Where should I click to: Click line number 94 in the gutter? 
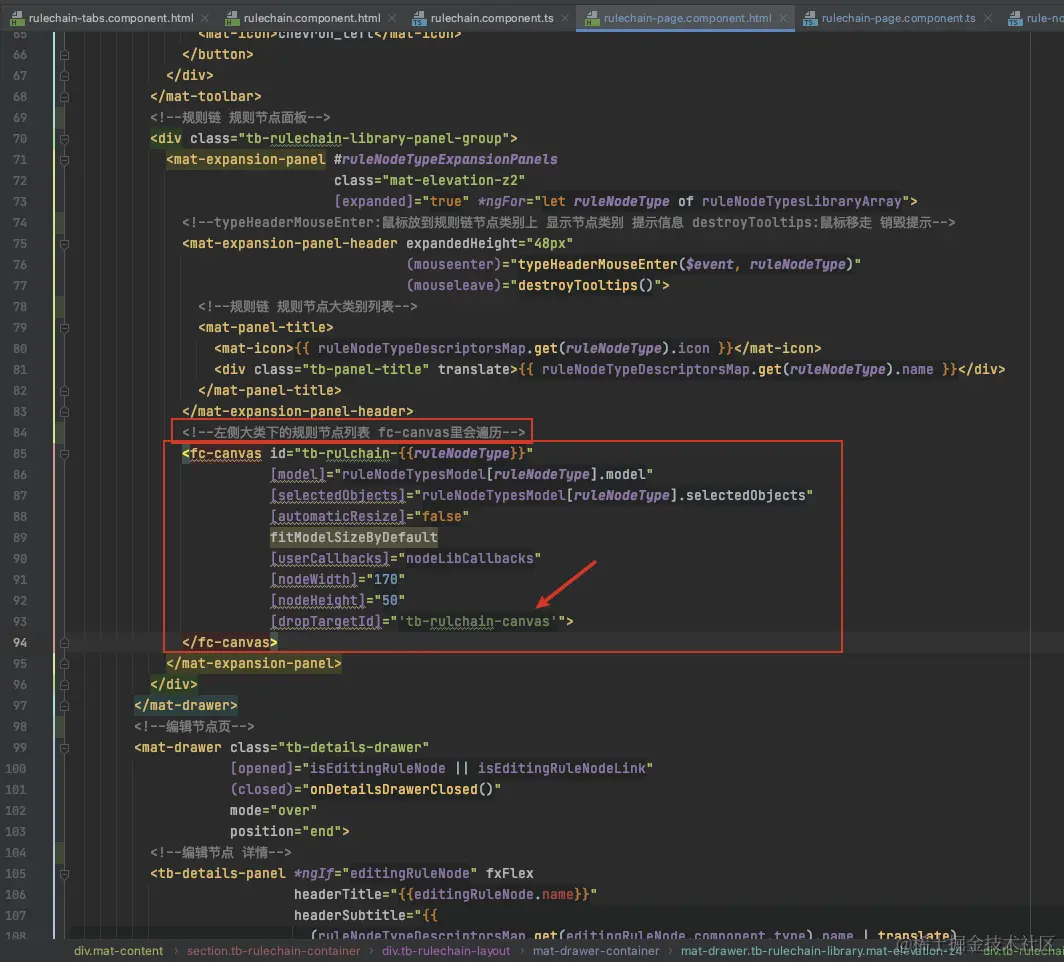coord(19,642)
